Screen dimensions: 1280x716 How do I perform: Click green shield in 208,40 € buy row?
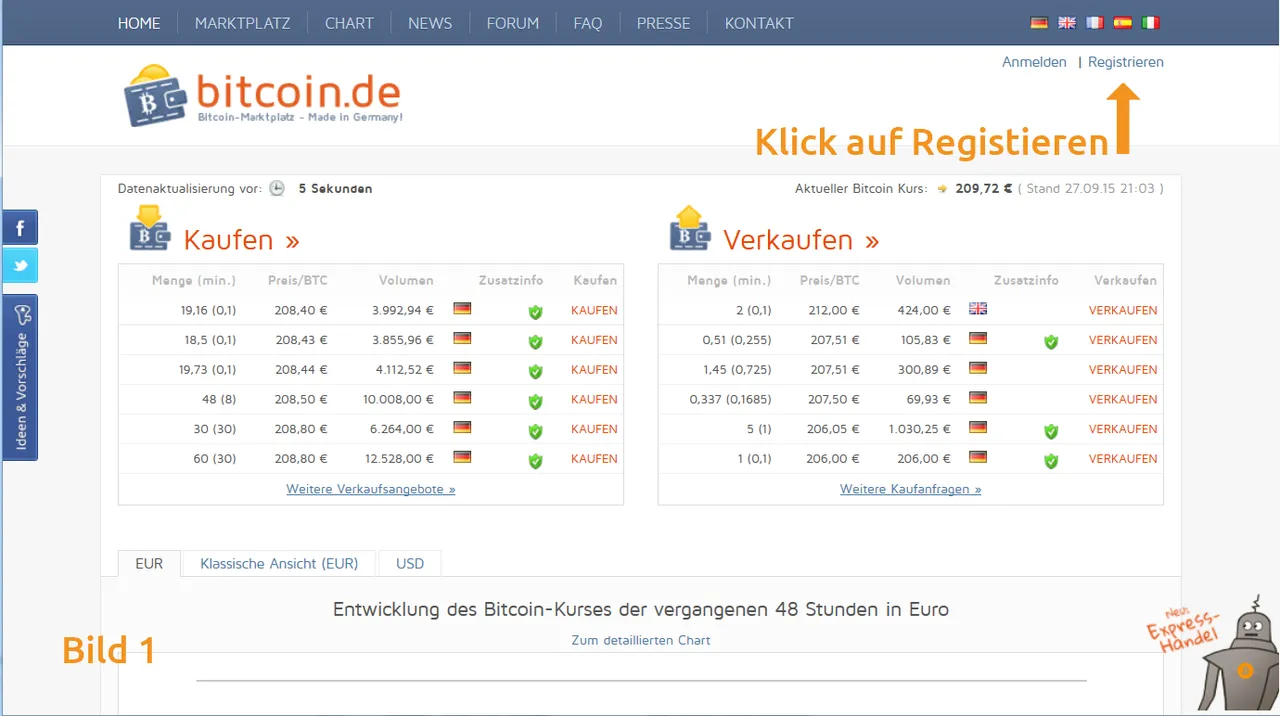tap(535, 312)
